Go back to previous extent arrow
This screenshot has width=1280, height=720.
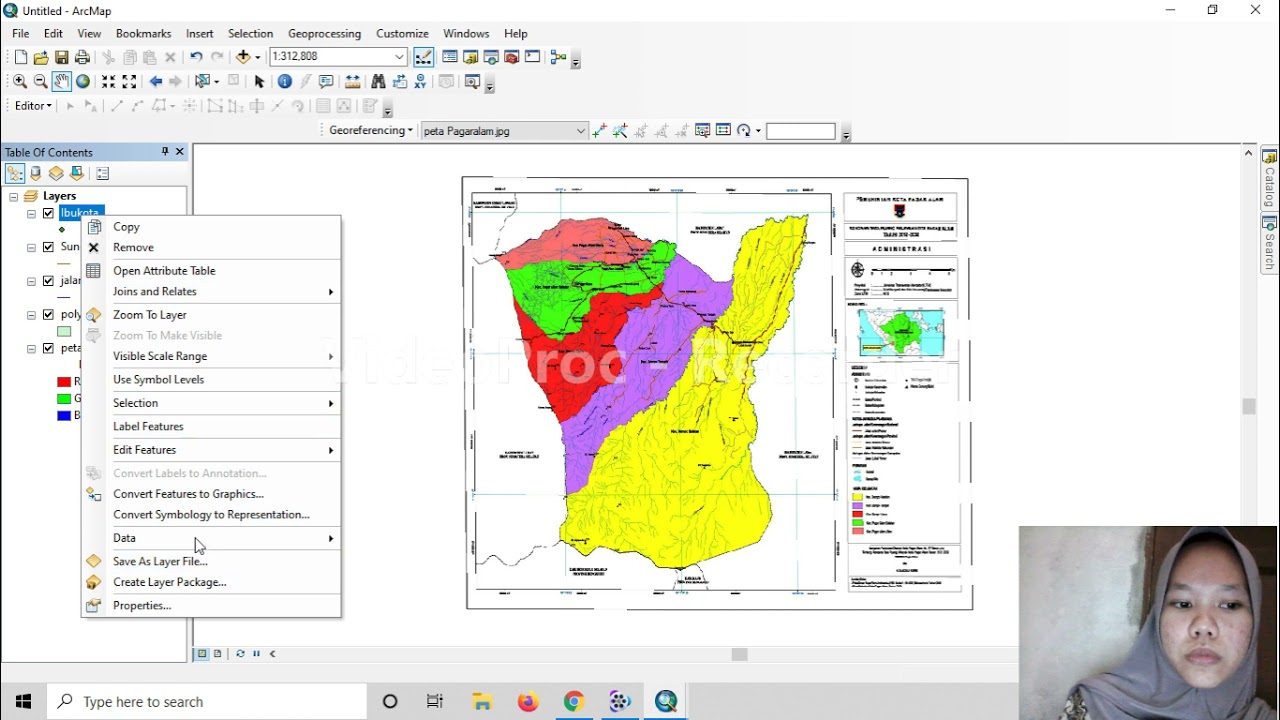point(156,81)
